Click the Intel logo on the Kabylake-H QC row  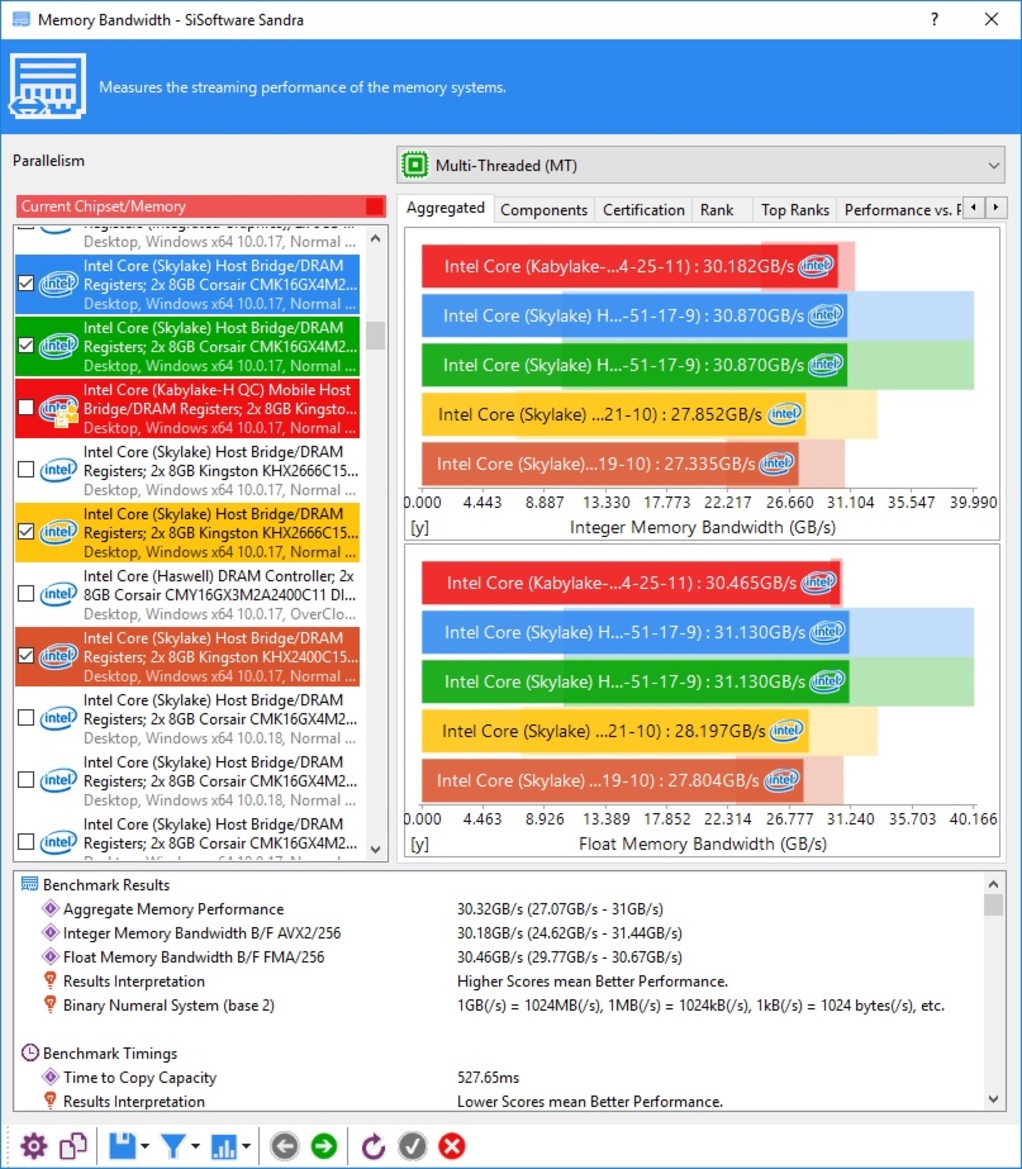tap(58, 409)
